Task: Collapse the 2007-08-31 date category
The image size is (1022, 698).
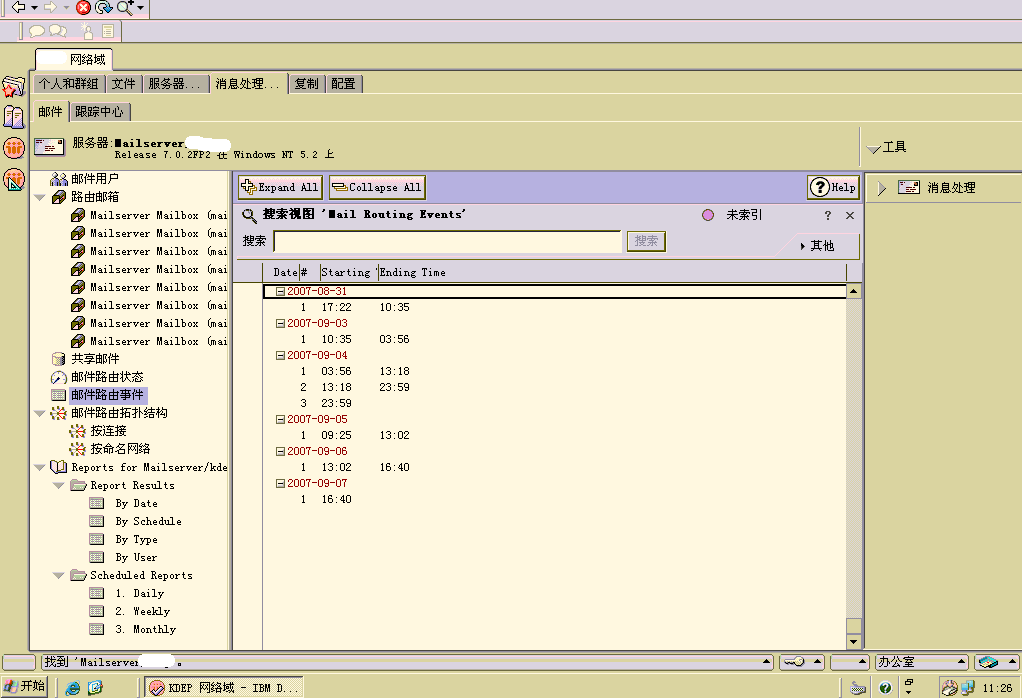Action: [281, 291]
